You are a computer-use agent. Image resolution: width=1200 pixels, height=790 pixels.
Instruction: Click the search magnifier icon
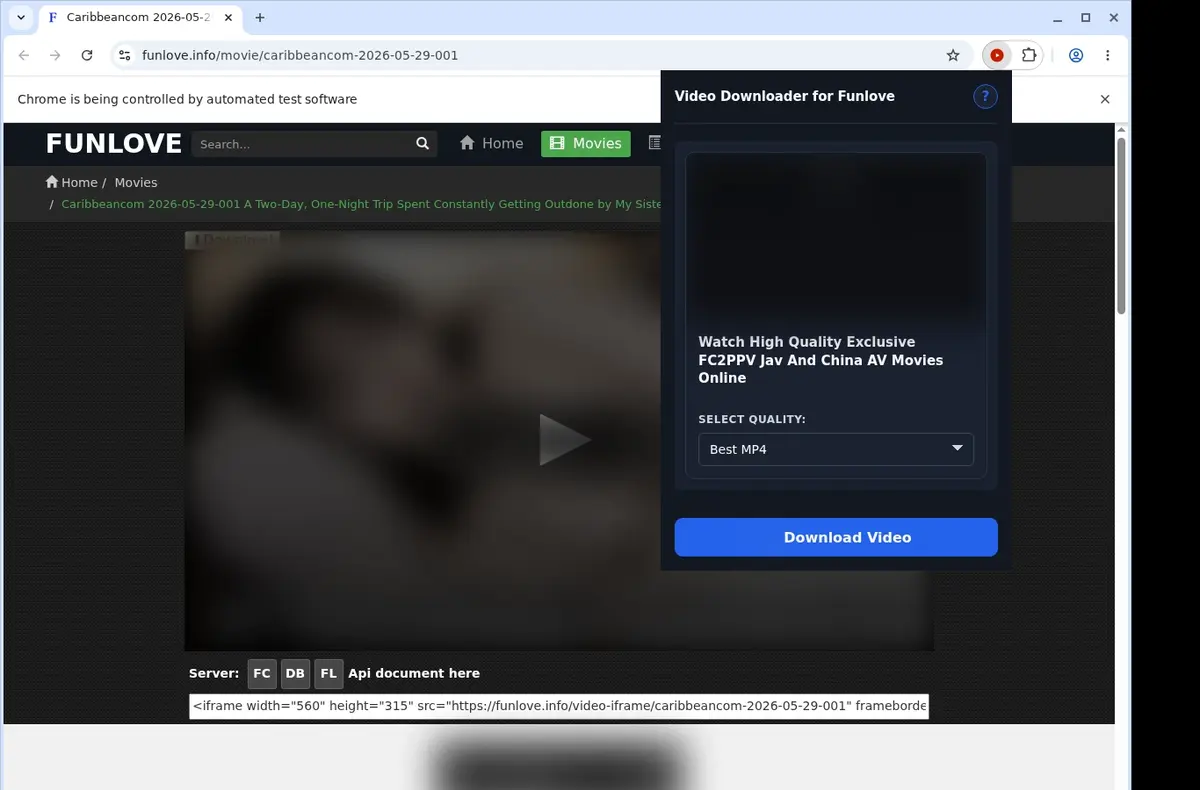(x=423, y=144)
